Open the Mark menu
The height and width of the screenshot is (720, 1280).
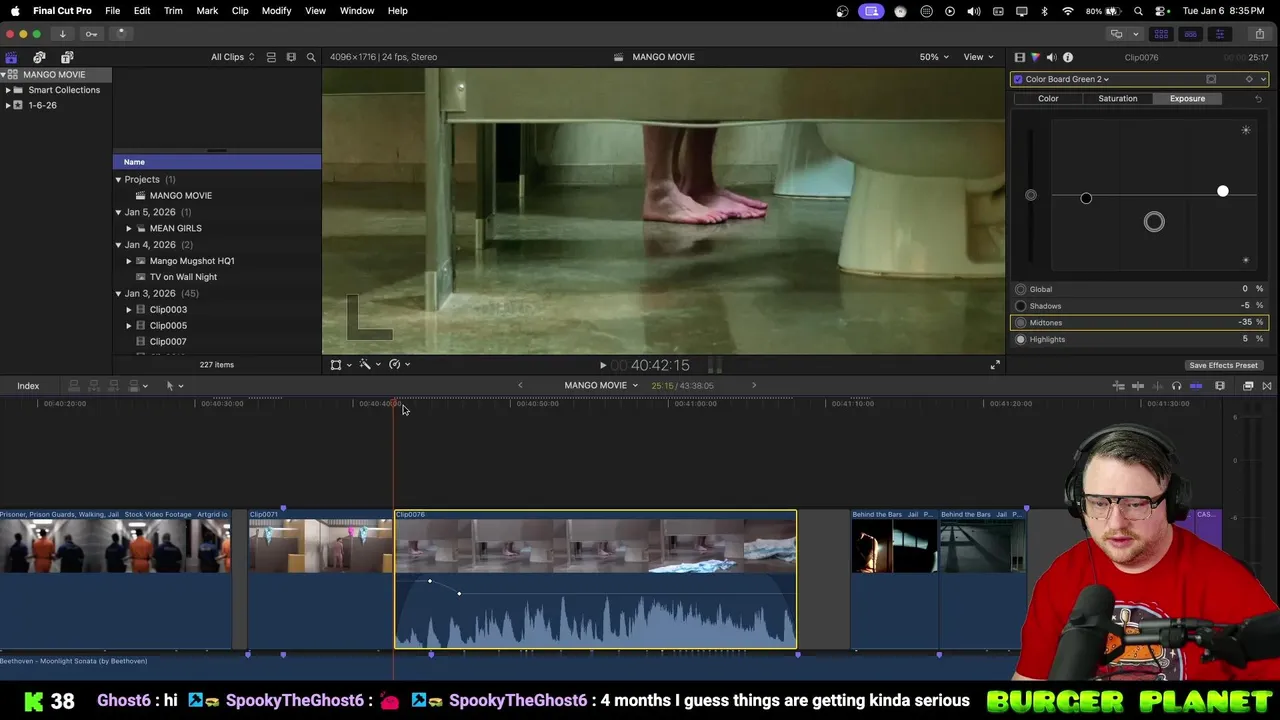(207, 11)
